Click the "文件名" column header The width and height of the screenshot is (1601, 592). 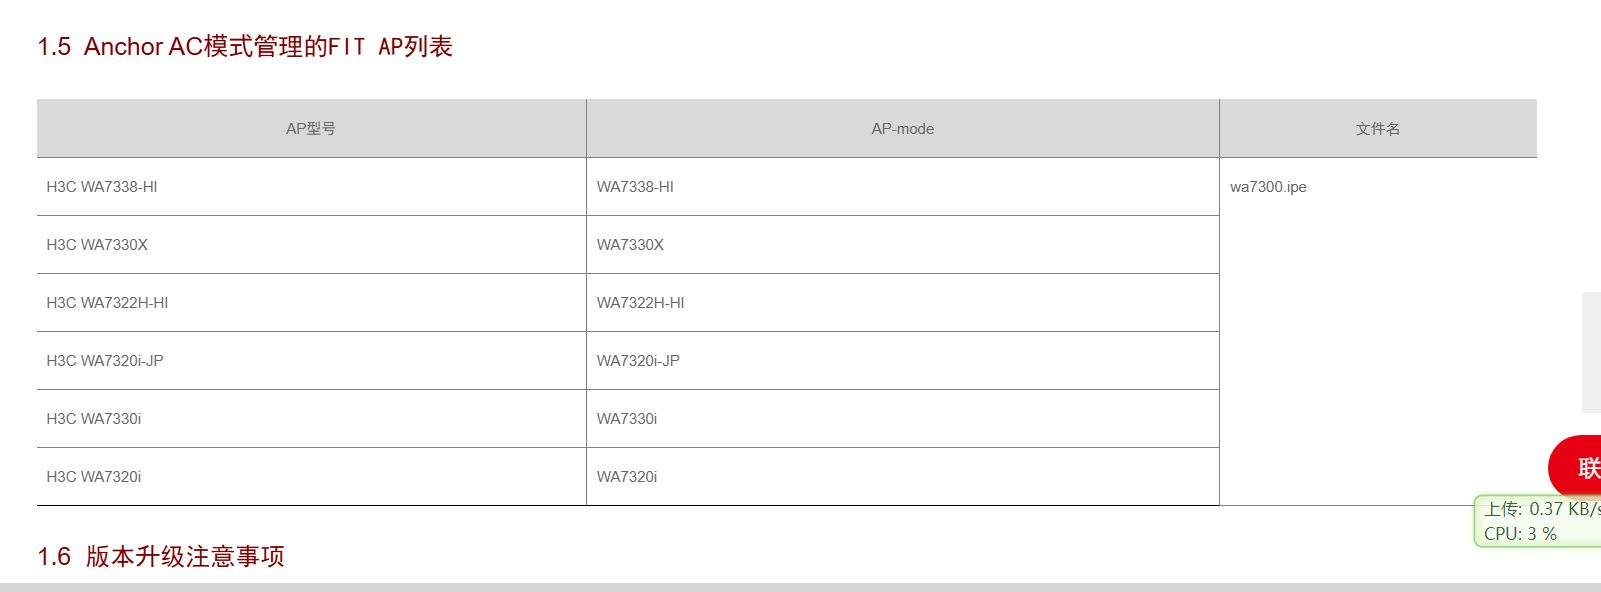pyautogui.click(x=1377, y=129)
